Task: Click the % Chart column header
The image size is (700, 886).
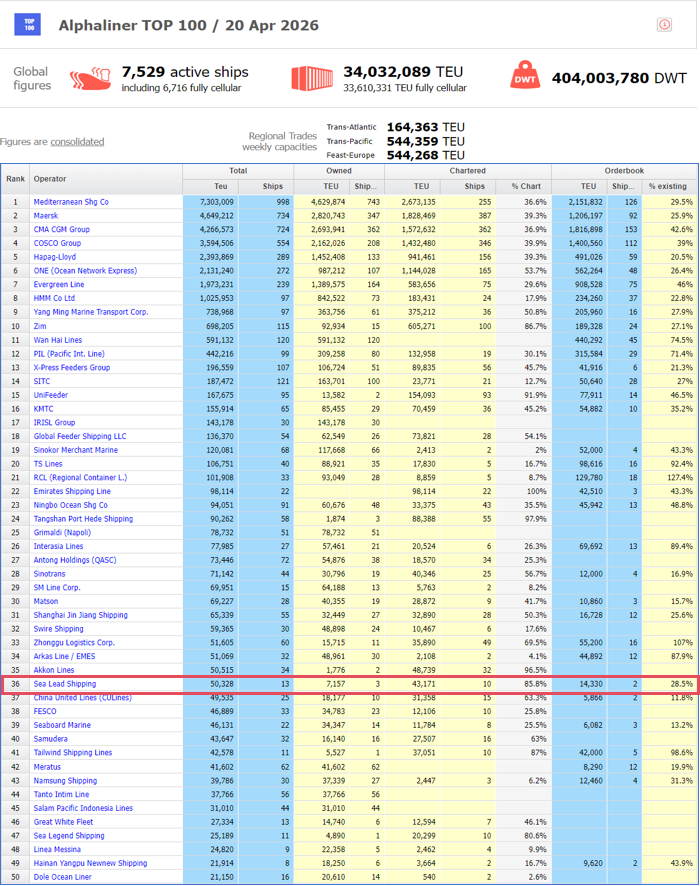Action: [525, 186]
